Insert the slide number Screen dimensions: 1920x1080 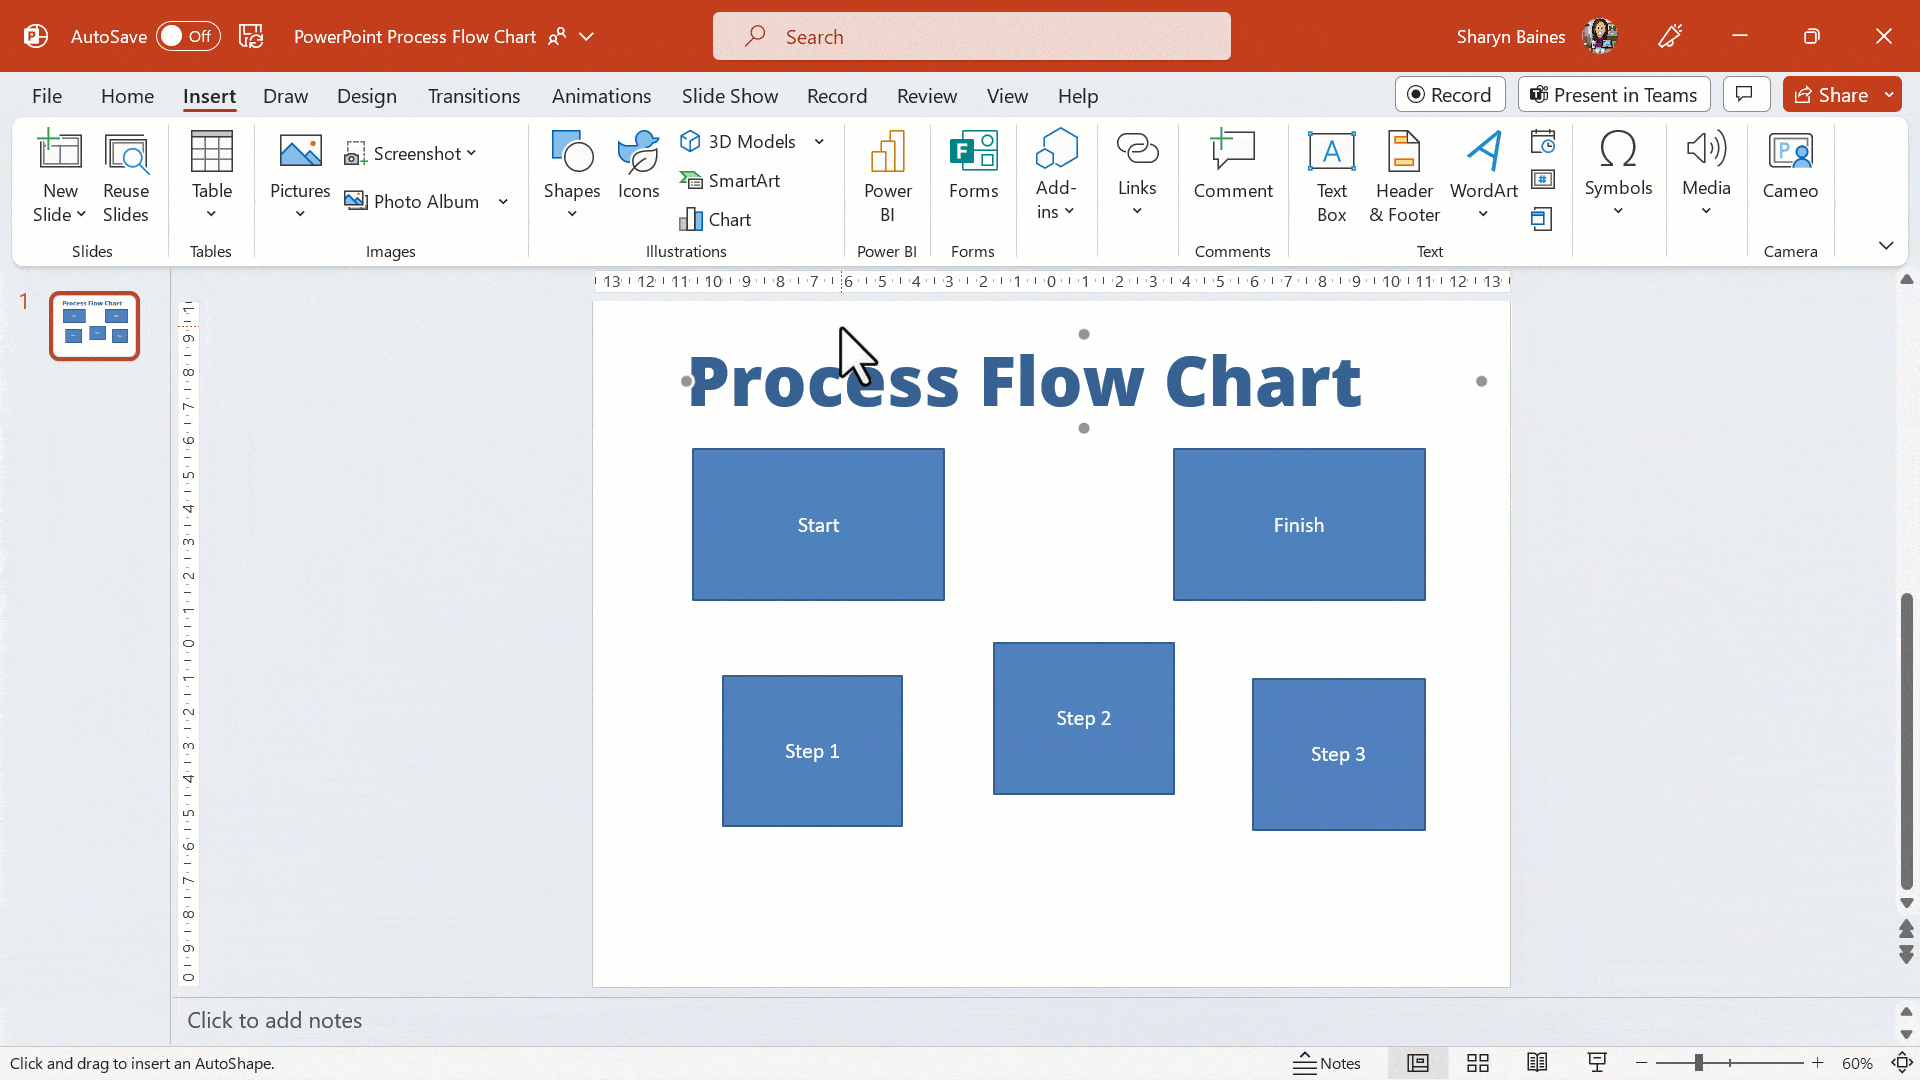pyautogui.click(x=1544, y=180)
